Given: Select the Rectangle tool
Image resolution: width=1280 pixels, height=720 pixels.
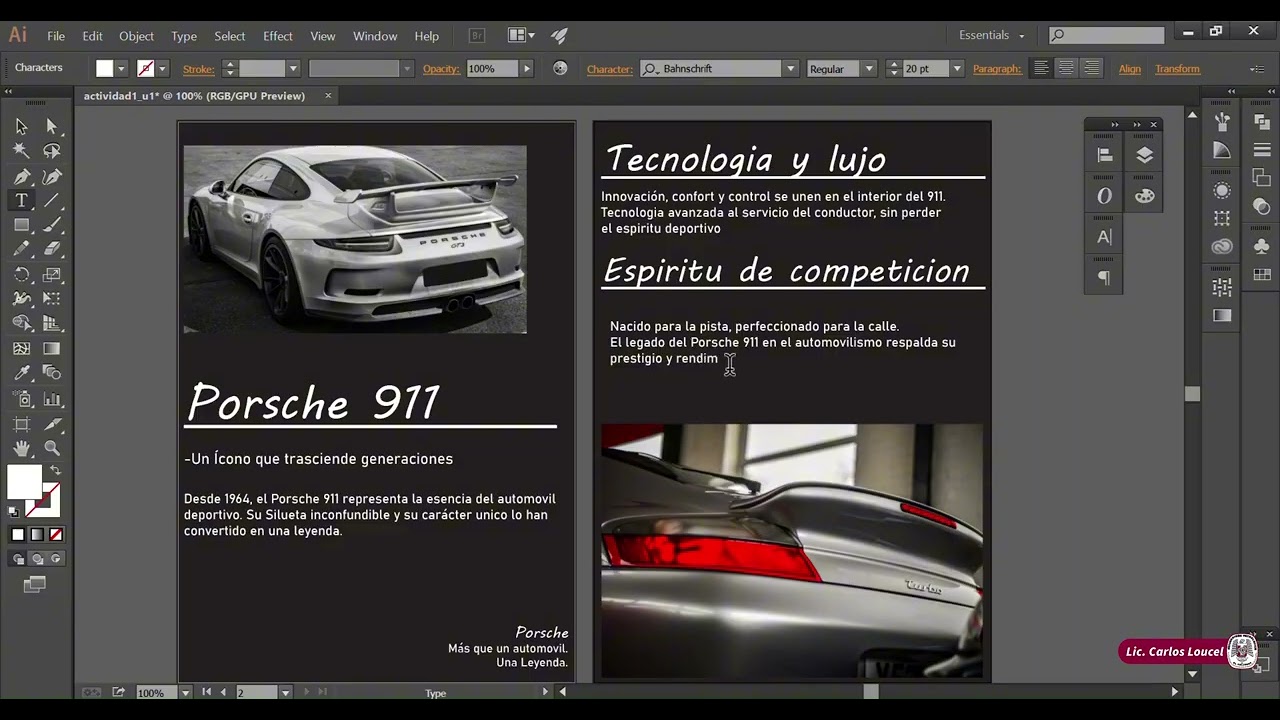Looking at the screenshot, I should tap(21, 225).
